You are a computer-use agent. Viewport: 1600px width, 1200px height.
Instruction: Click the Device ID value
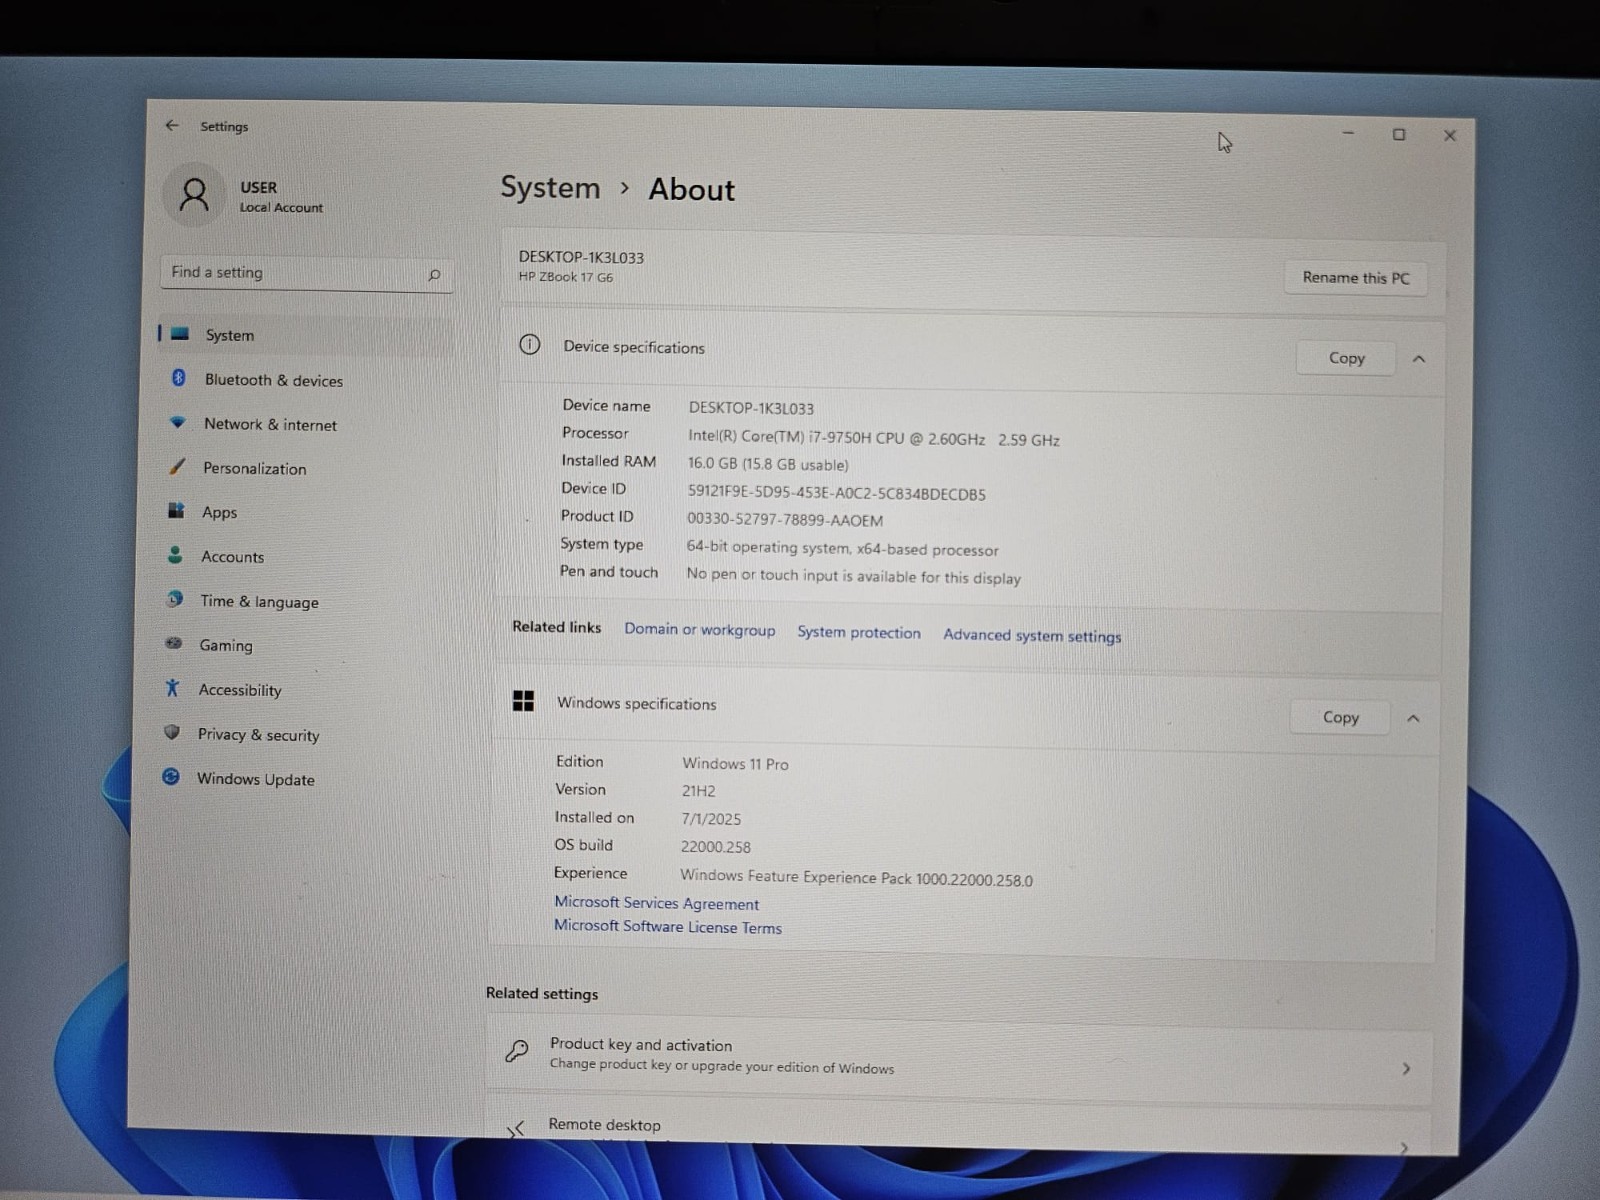pyautogui.click(x=836, y=493)
